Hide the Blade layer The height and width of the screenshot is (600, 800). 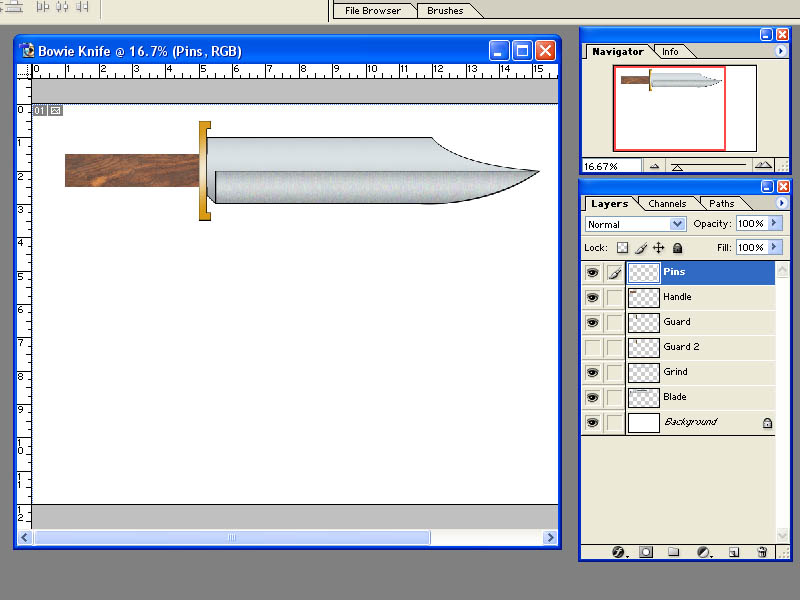592,397
